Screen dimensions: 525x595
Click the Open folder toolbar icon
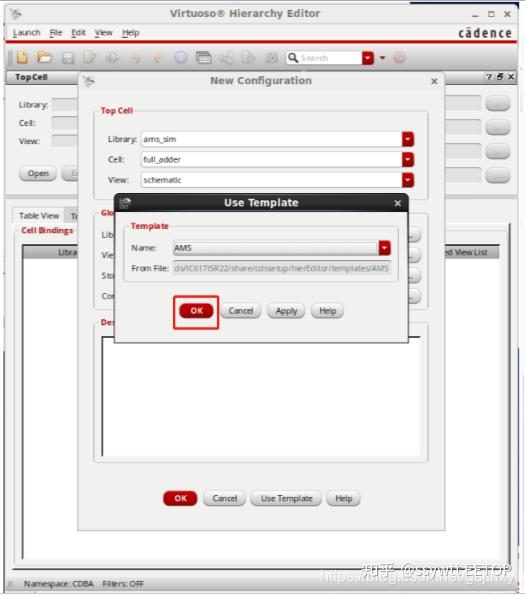point(44,58)
